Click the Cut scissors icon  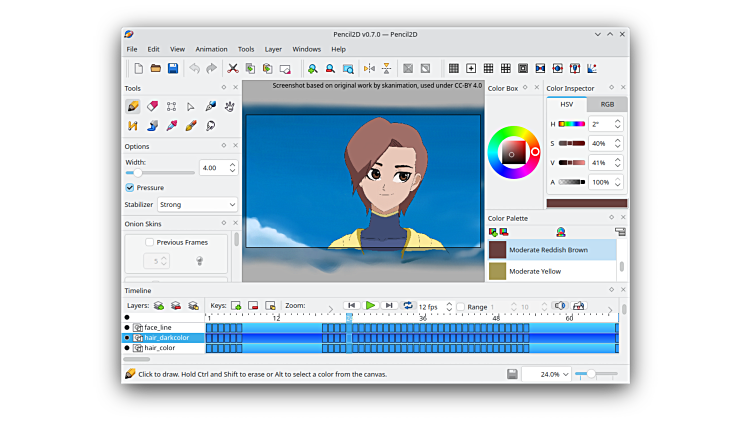[x=233, y=68]
